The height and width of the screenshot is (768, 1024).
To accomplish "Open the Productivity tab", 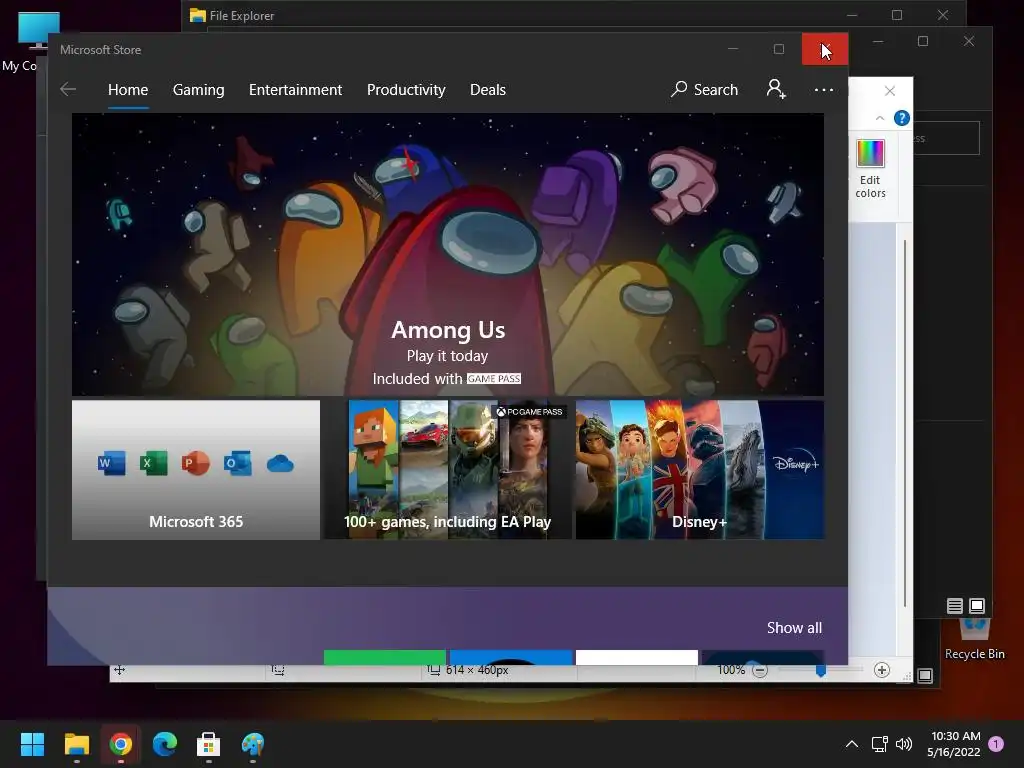I will coord(406,89).
